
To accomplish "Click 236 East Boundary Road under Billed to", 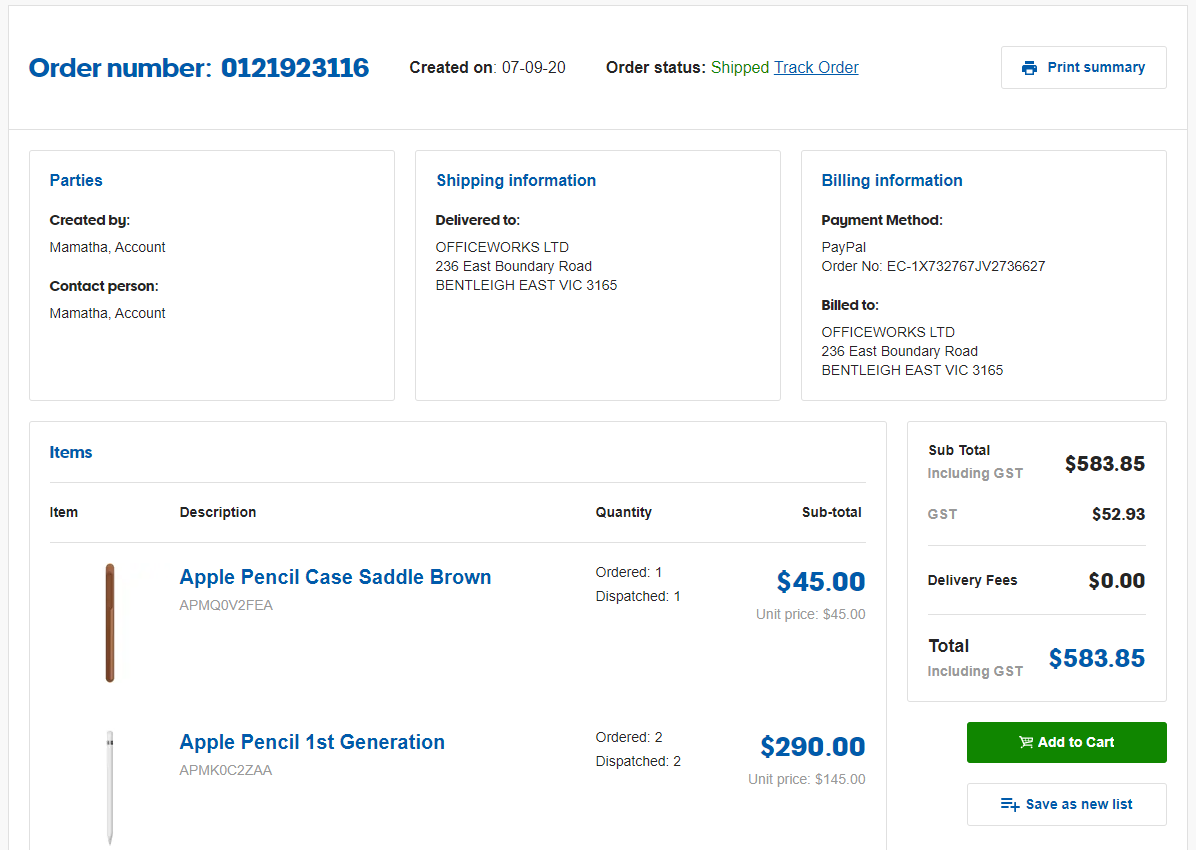I will coord(899,351).
